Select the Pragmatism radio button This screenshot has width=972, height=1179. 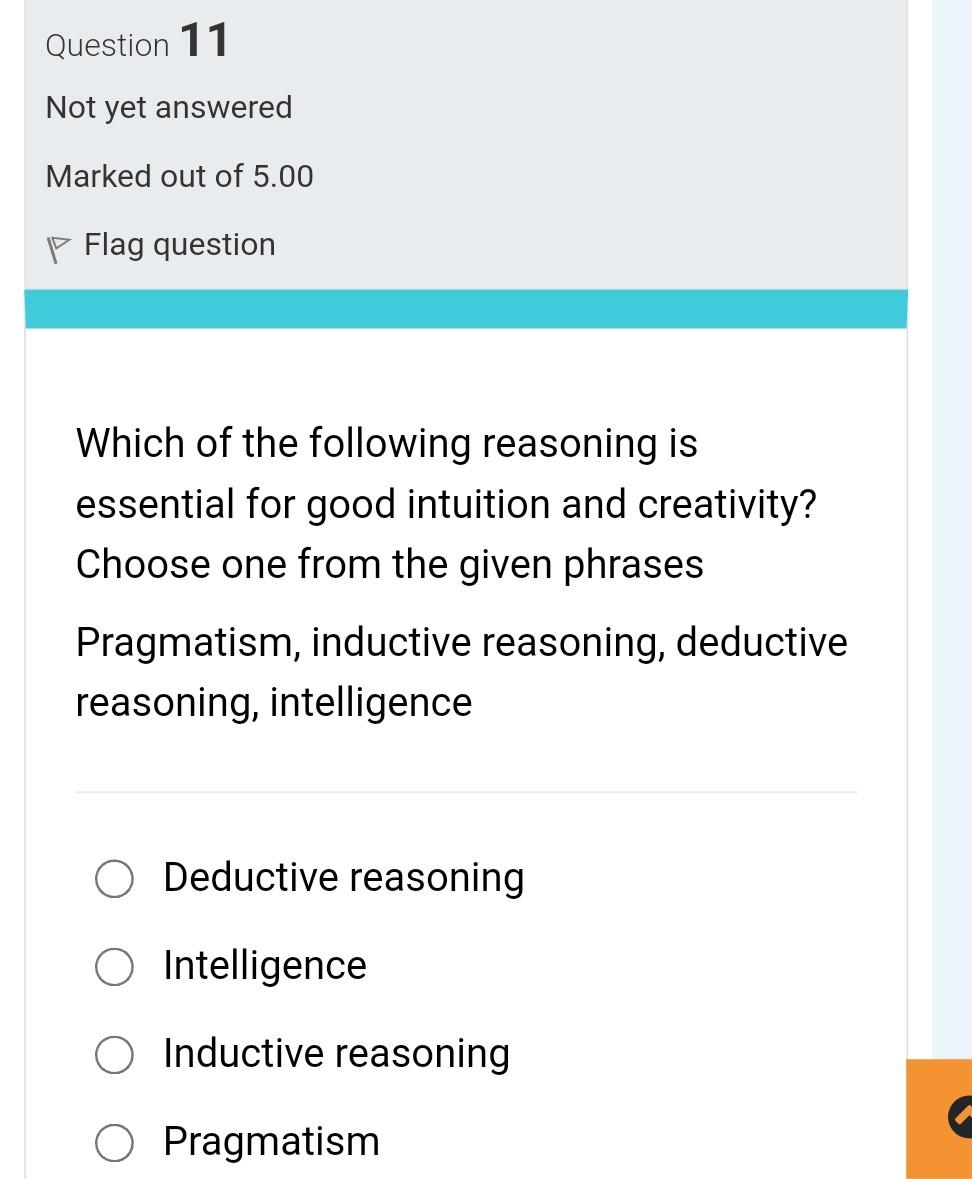[x=113, y=1142]
